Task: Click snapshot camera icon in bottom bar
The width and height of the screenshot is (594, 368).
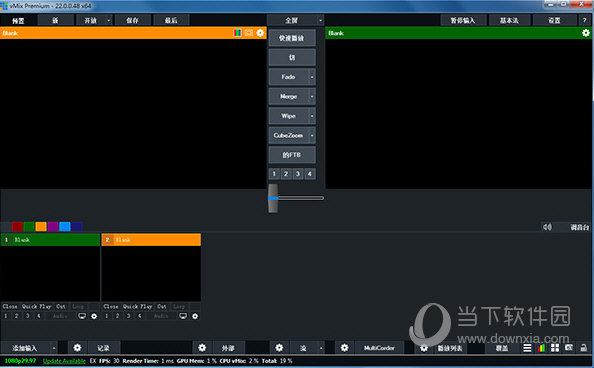Action: point(569,347)
